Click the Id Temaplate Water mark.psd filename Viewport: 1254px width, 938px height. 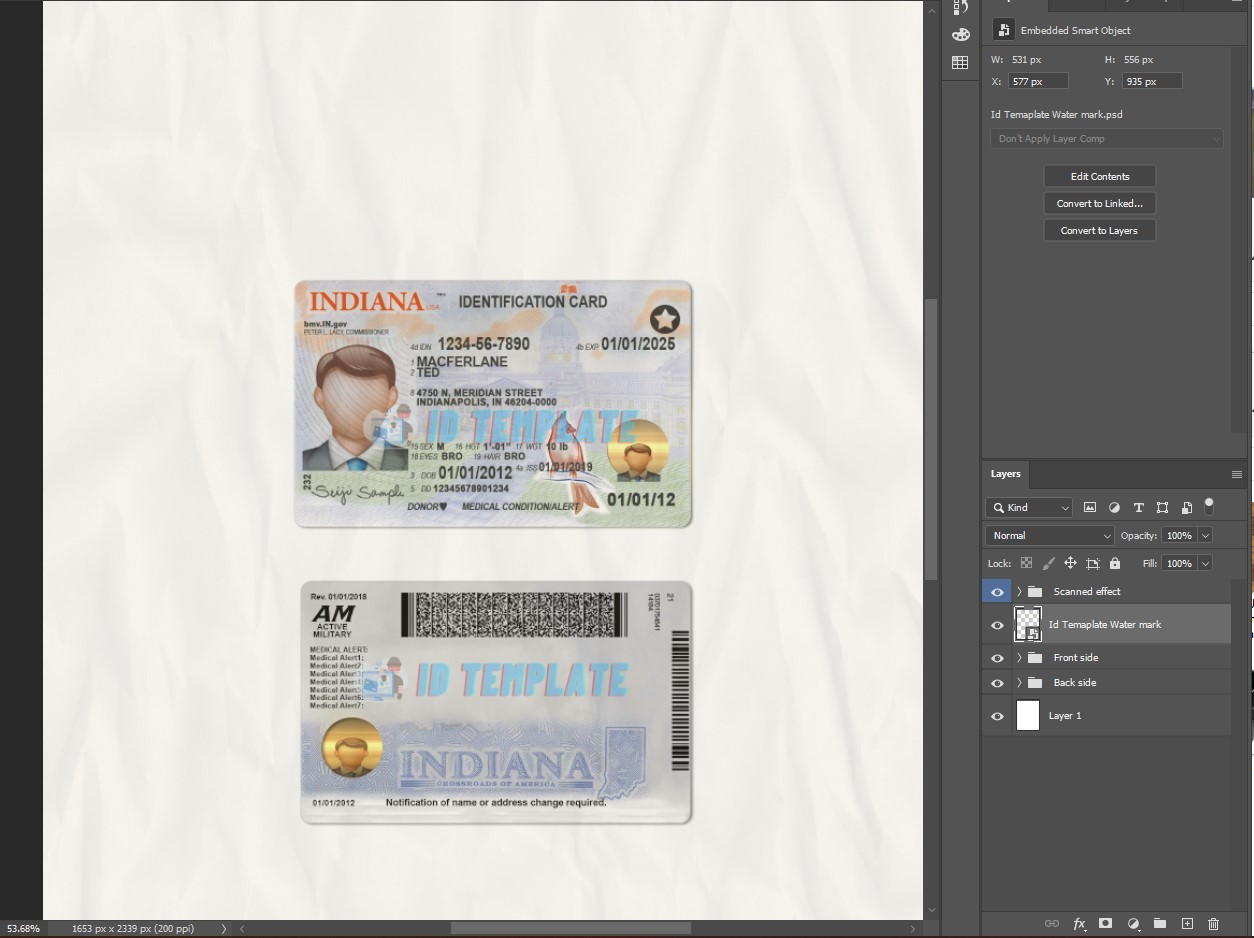pyautogui.click(x=1056, y=115)
